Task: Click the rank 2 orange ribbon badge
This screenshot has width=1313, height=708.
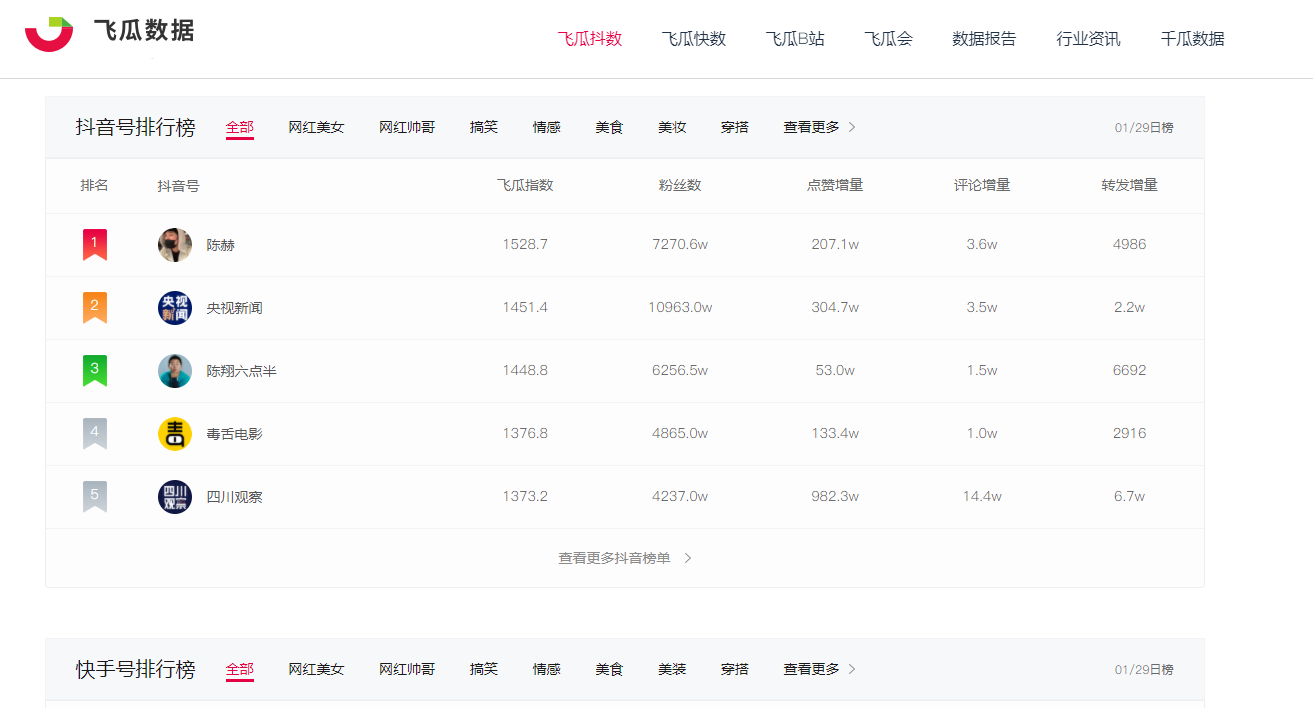Action: pos(95,307)
